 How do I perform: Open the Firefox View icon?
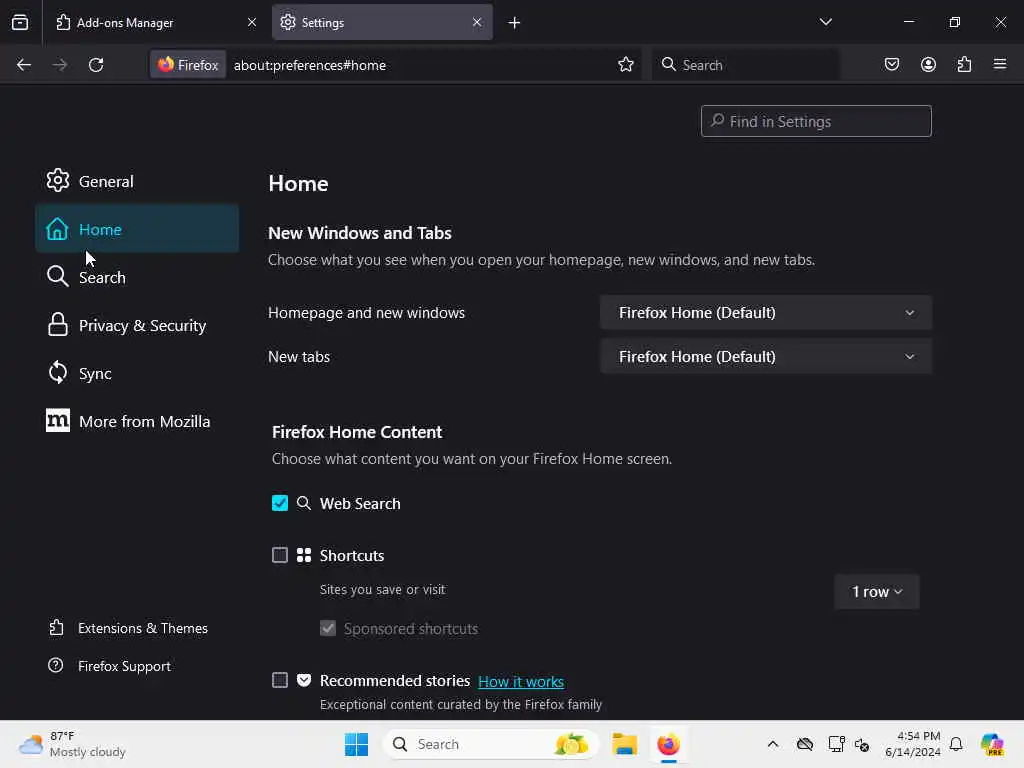pyautogui.click(x=20, y=22)
